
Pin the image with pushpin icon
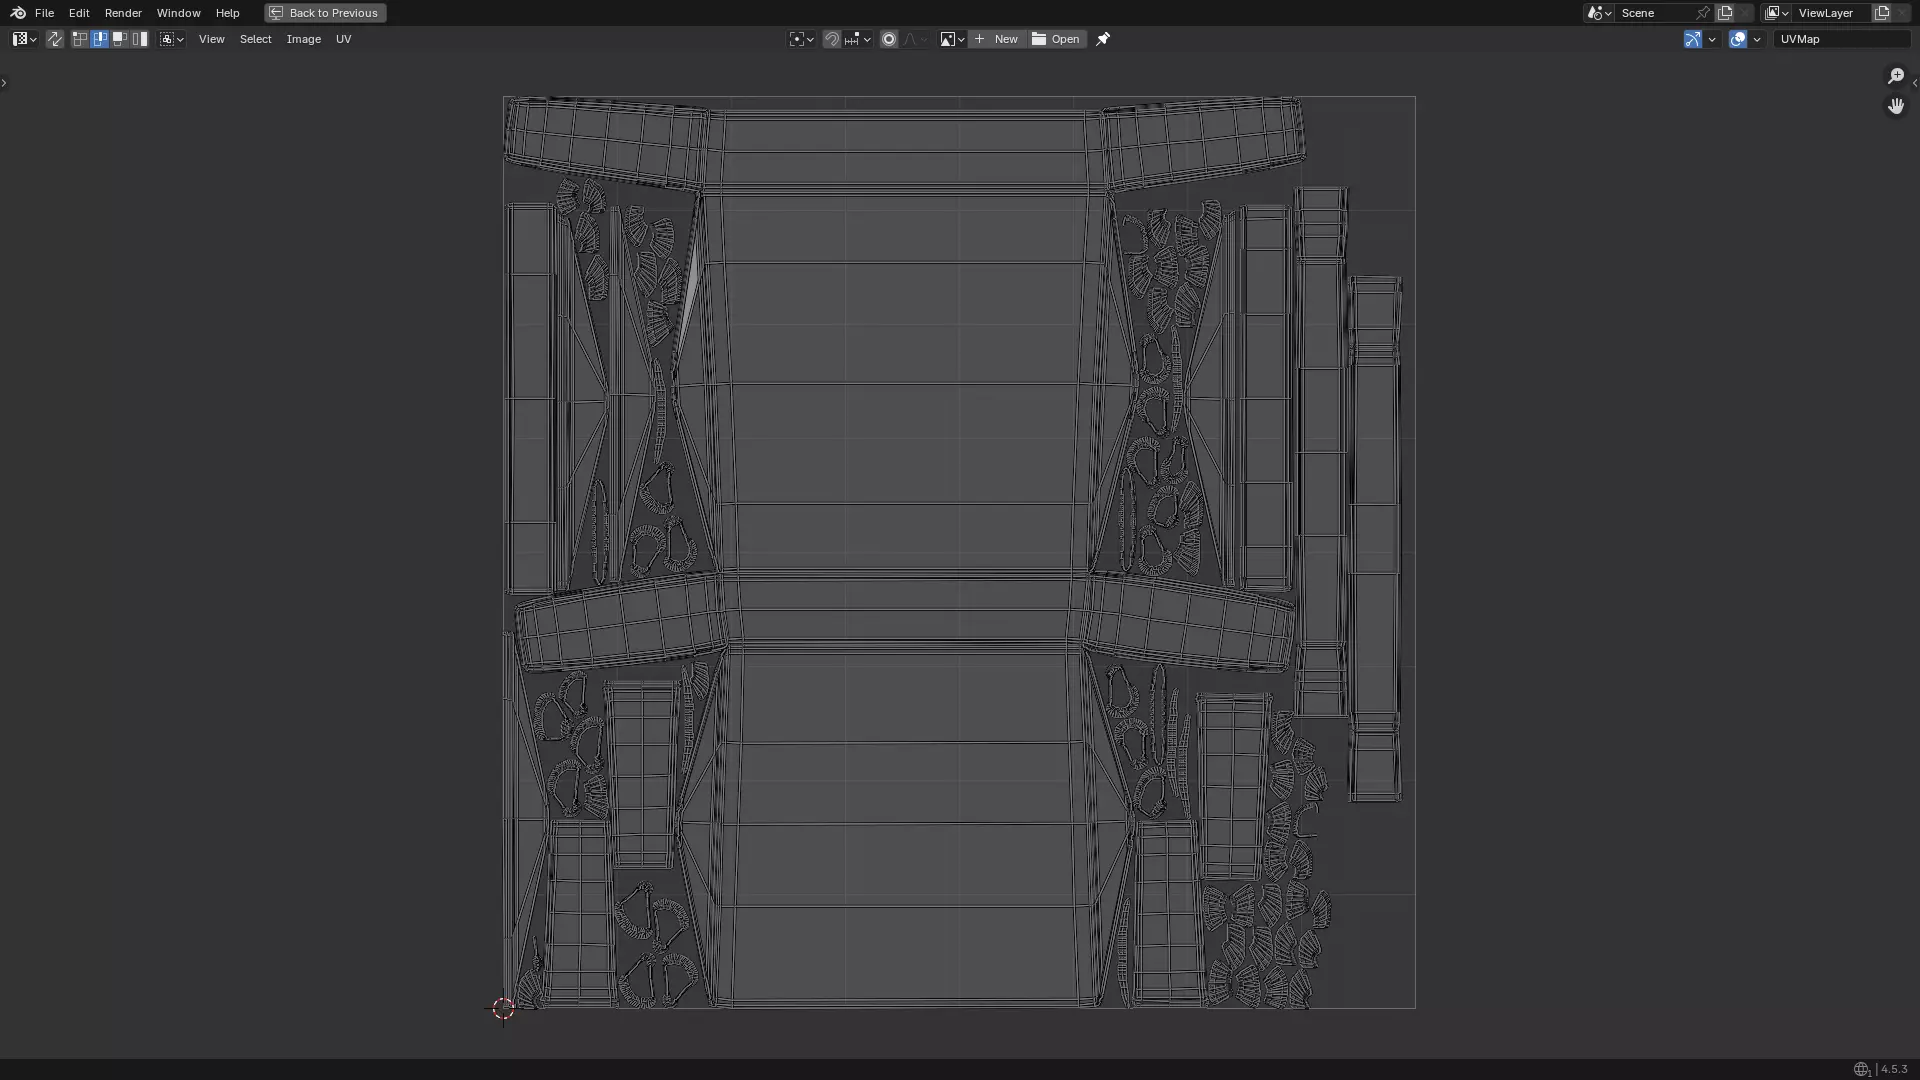tap(1103, 39)
